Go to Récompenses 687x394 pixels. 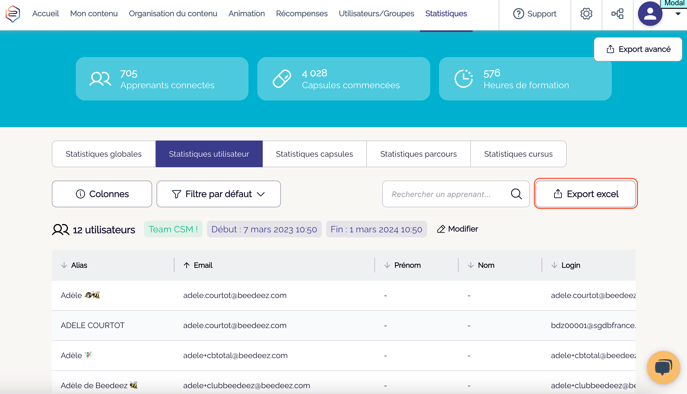(302, 14)
